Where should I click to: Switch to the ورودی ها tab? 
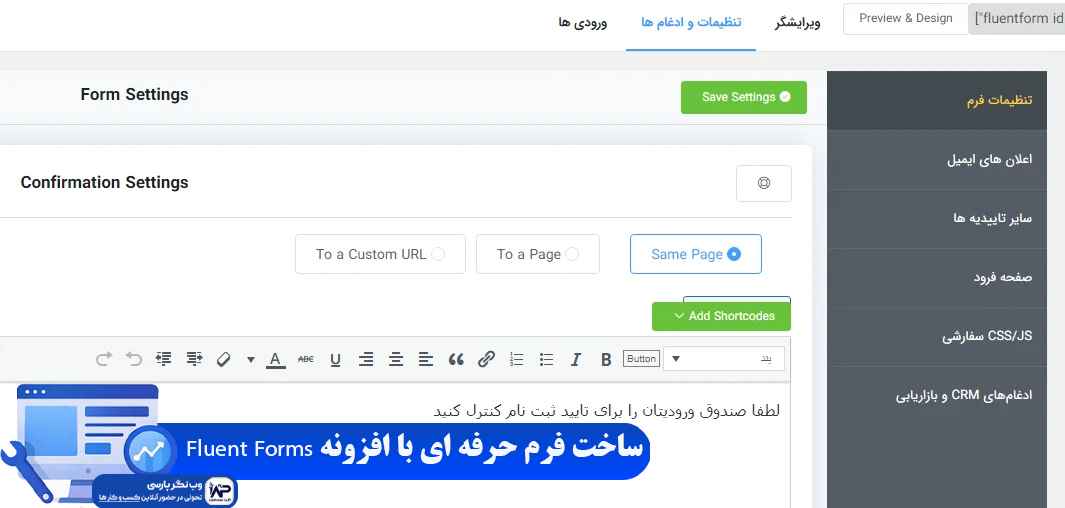click(583, 22)
